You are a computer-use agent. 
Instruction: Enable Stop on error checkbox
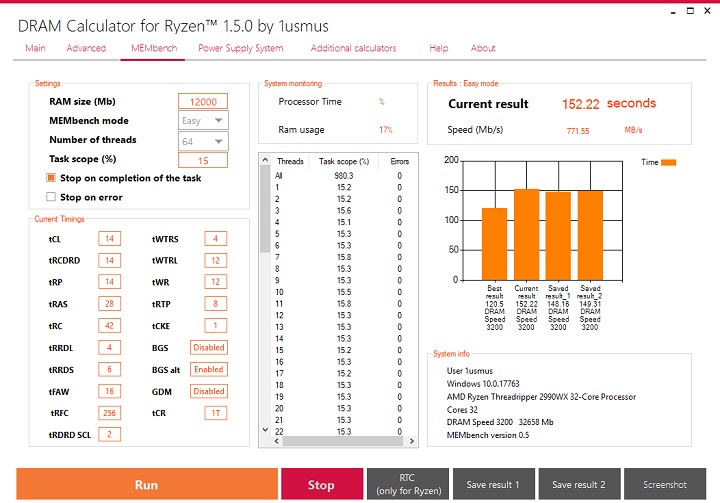51,197
